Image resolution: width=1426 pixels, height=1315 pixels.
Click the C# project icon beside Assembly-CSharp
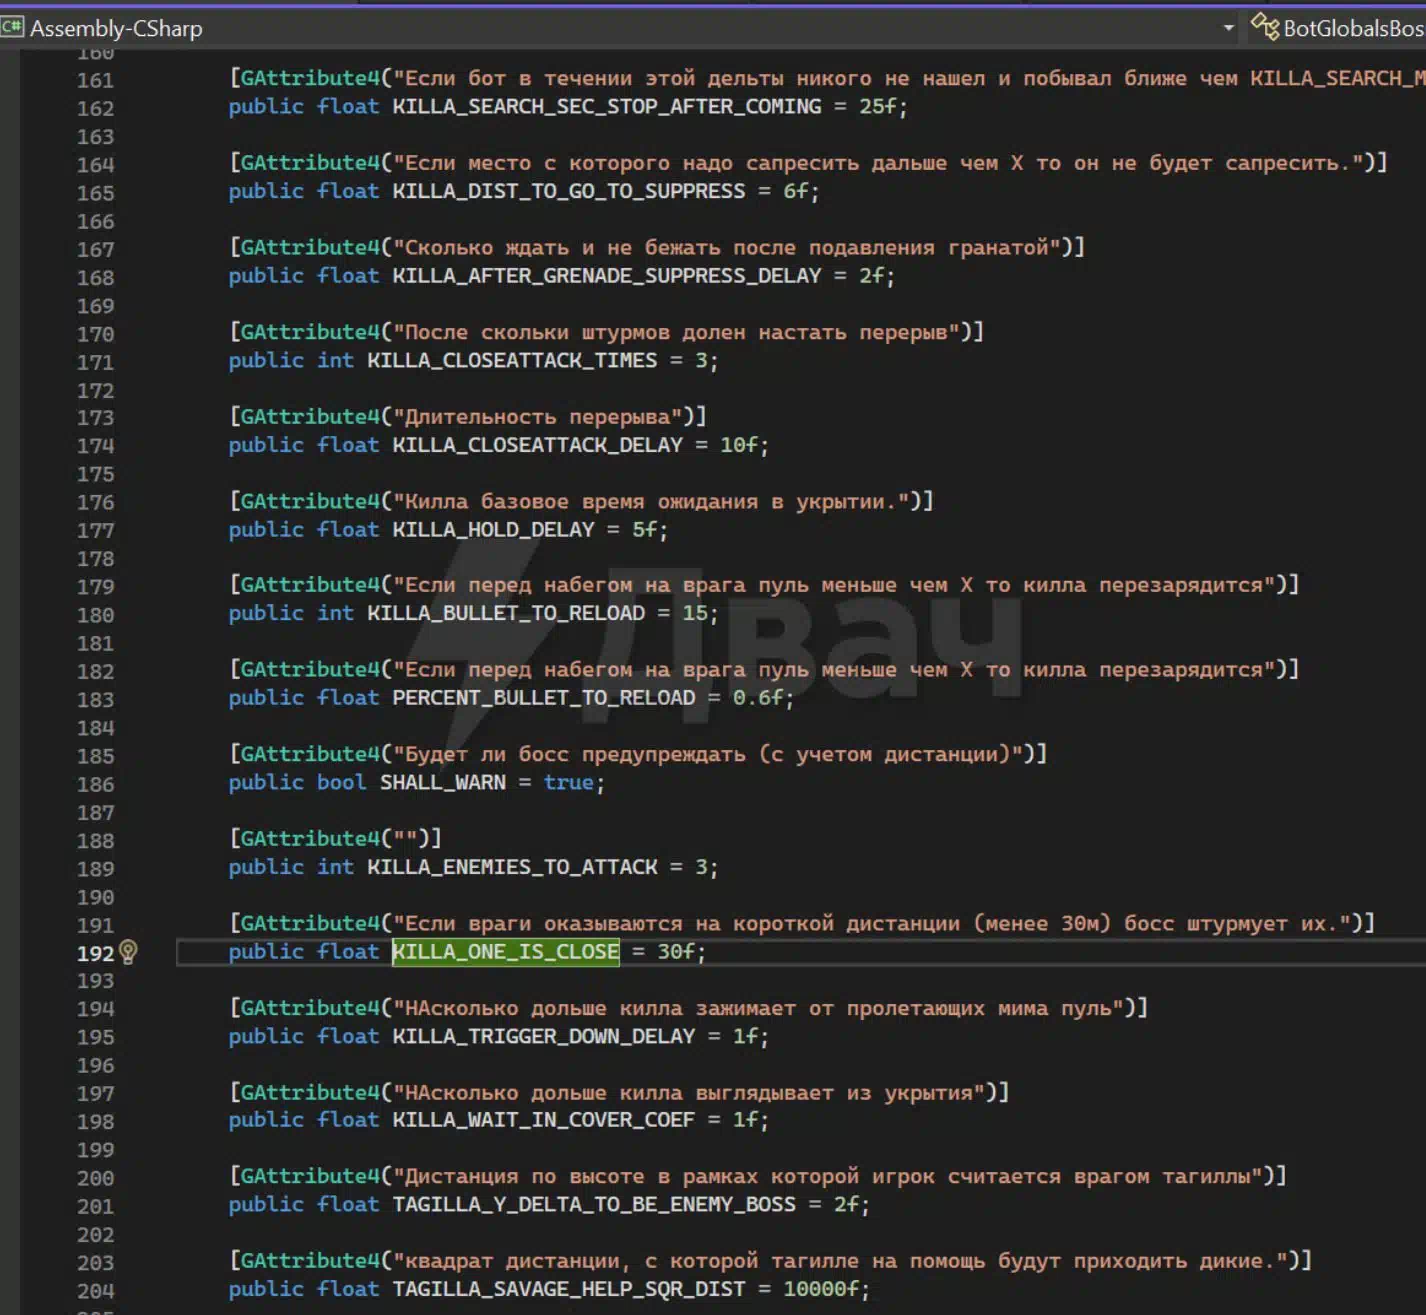pyautogui.click(x=12, y=27)
